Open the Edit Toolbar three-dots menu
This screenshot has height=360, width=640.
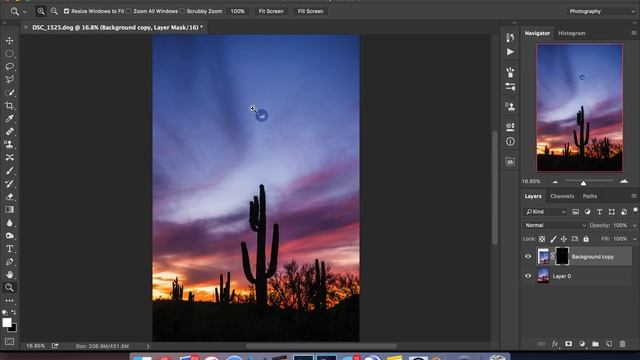click(x=9, y=301)
